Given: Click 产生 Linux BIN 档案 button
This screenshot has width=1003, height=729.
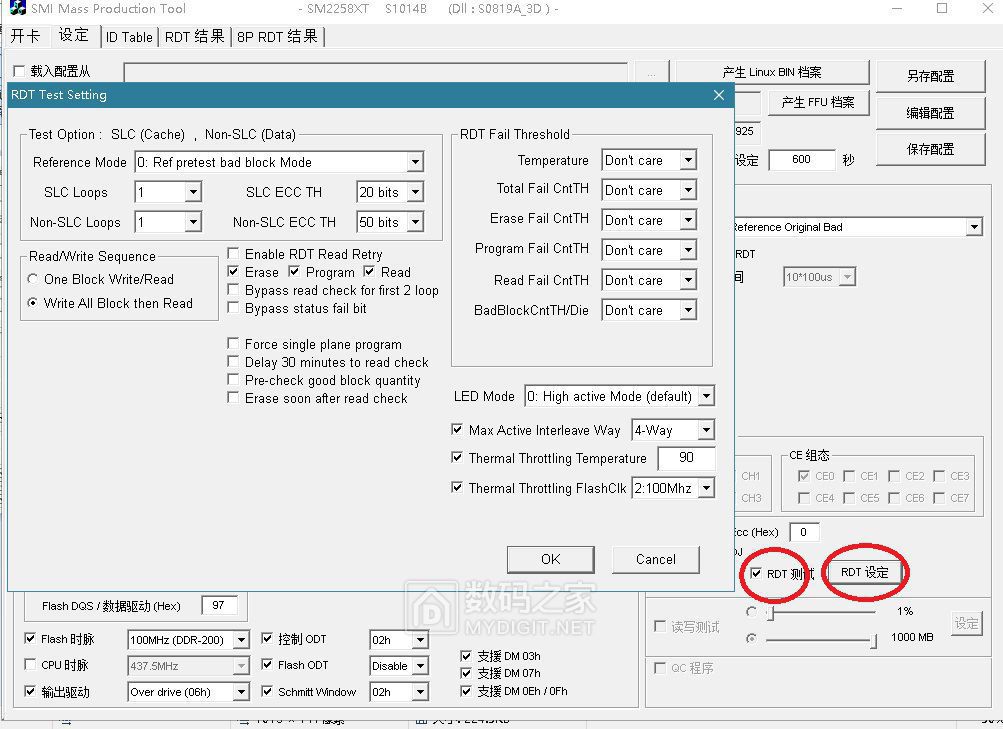Looking at the screenshot, I should point(772,72).
